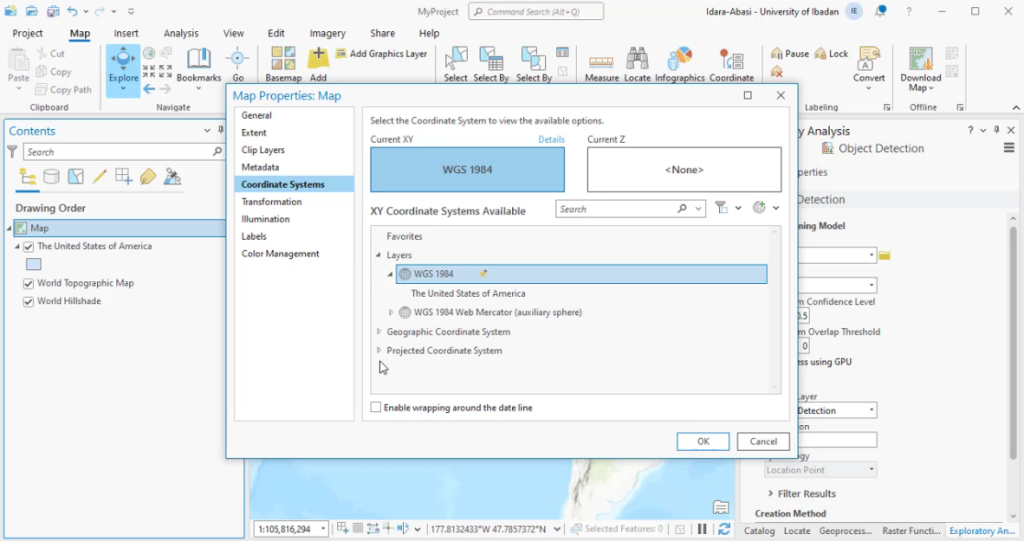The image size is (1024, 541).
Task: Collapse the WGS 1984 tree node
Action: (391, 274)
